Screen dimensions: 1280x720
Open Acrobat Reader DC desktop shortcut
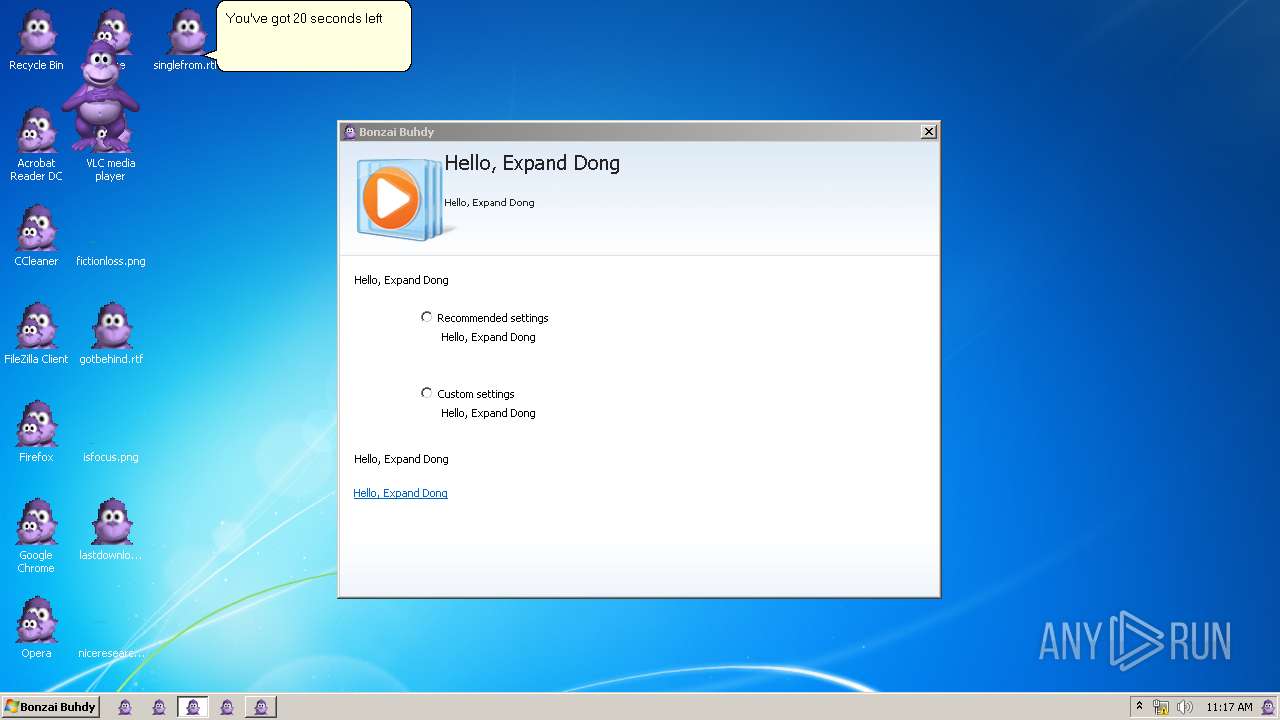click(x=36, y=145)
